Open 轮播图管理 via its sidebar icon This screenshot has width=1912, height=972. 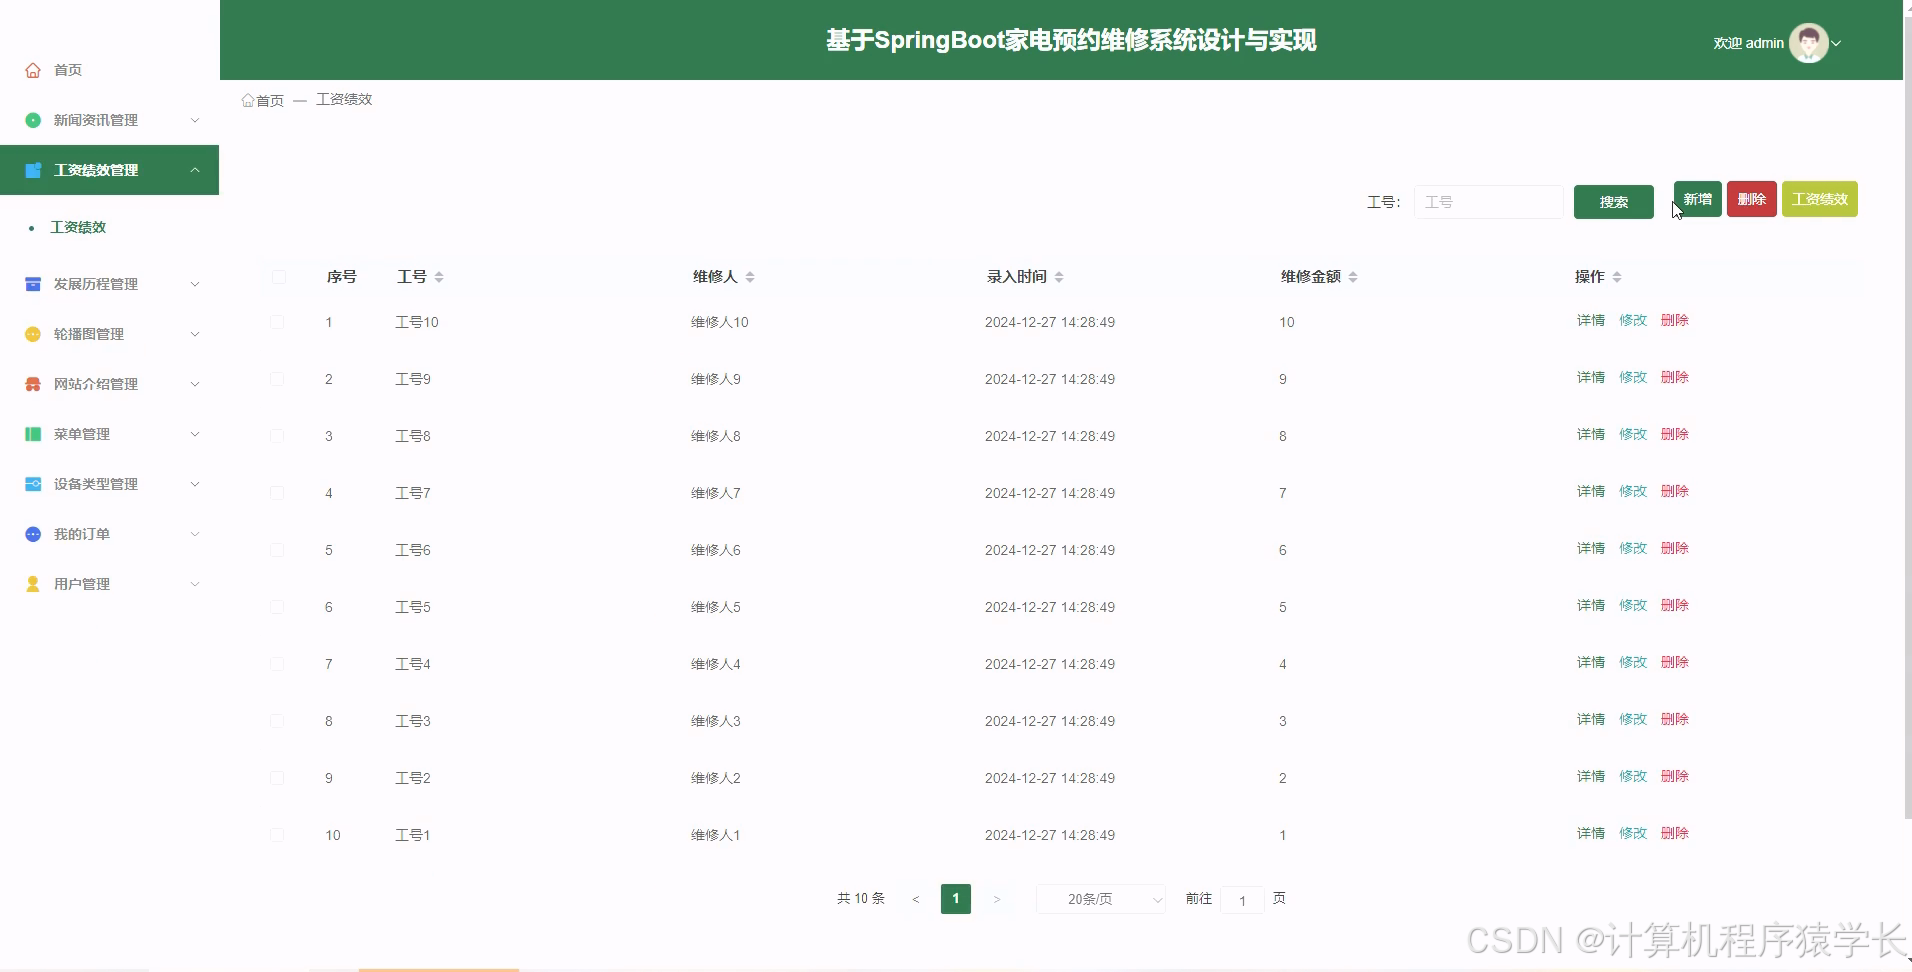[x=33, y=333]
